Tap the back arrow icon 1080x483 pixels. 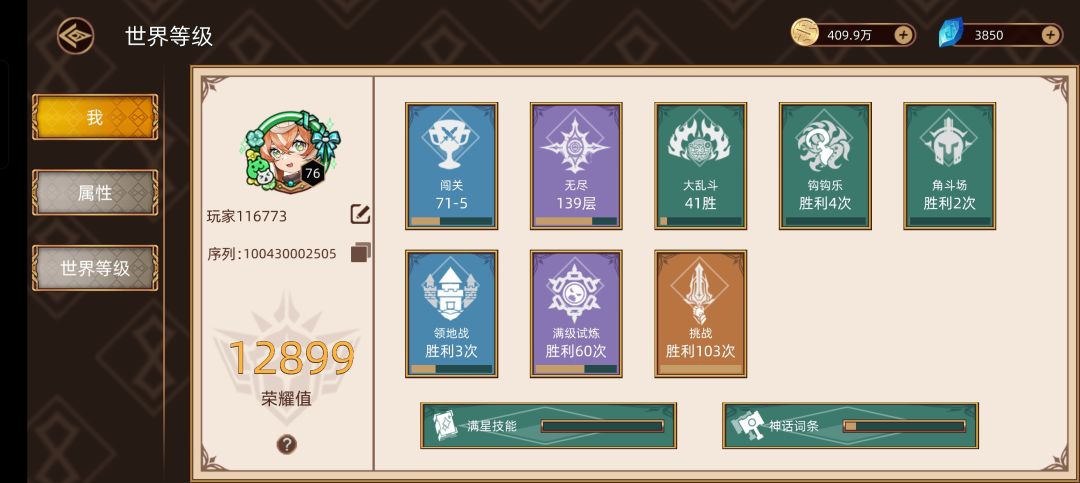point(75,36)
